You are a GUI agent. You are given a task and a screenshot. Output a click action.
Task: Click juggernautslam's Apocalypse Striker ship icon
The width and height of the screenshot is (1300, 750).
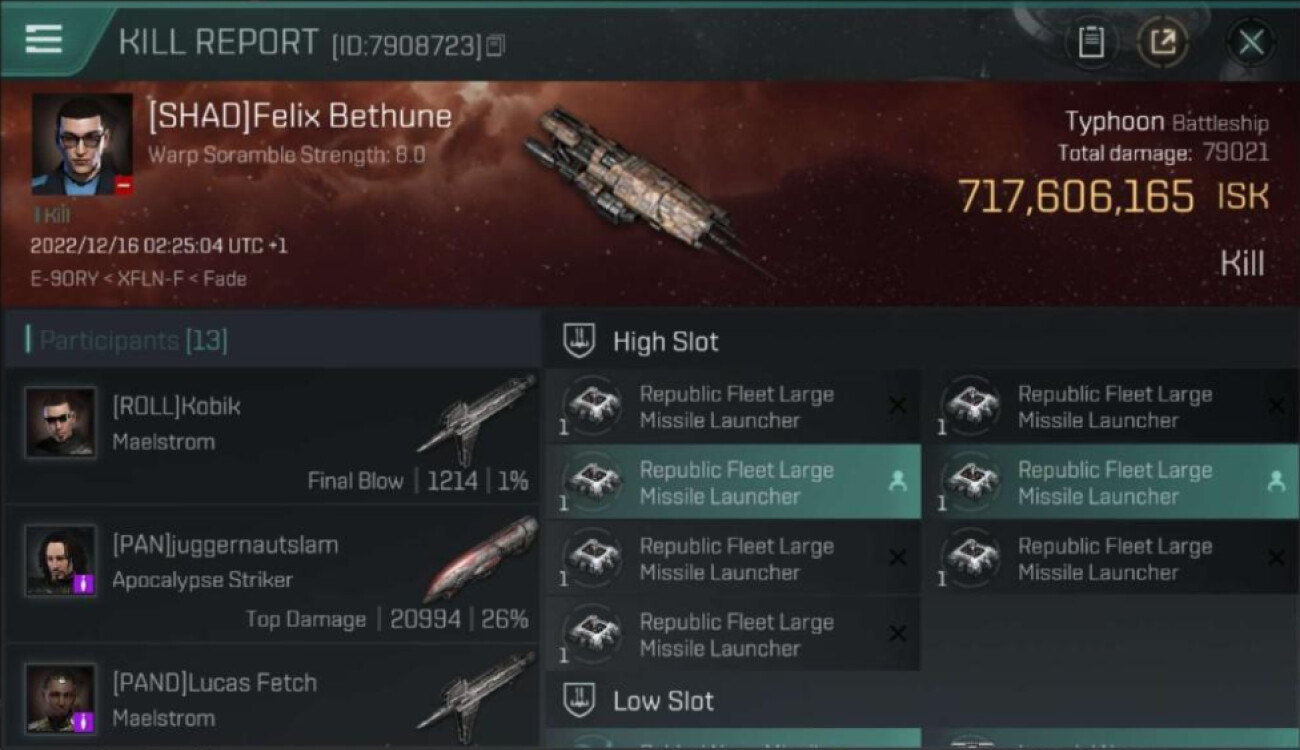[480, 560]
